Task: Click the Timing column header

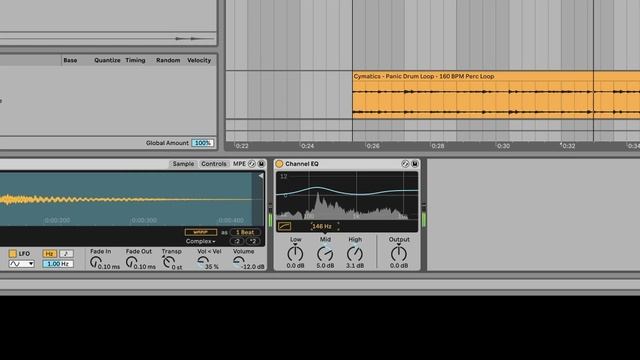Action: point(135,60)
